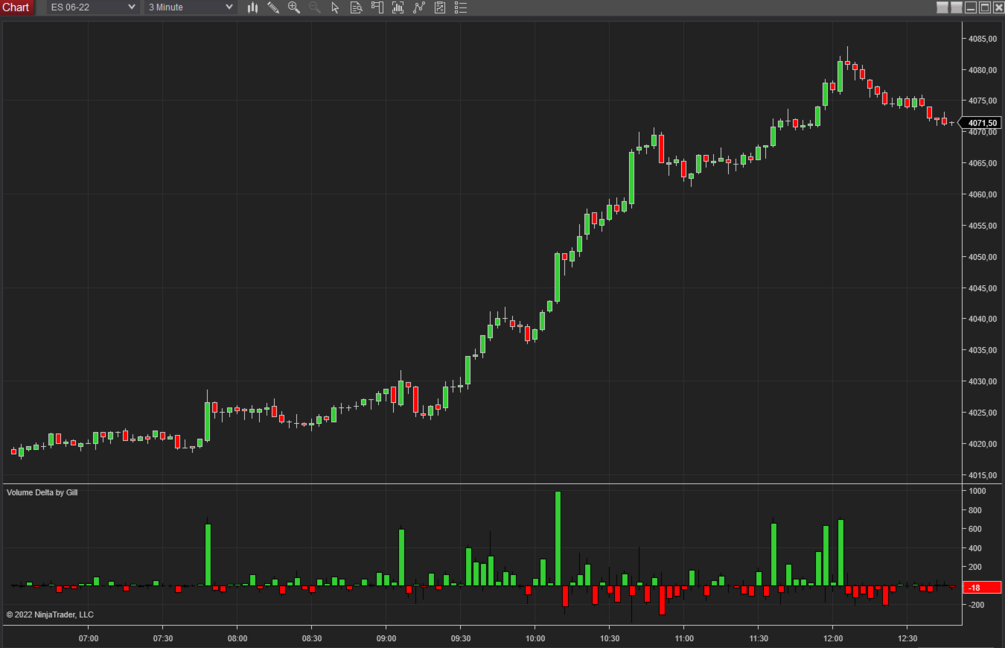Click the grayed zoom out magnifier
This screenshot has width=1005, height=648.
[x=314, y=8]
